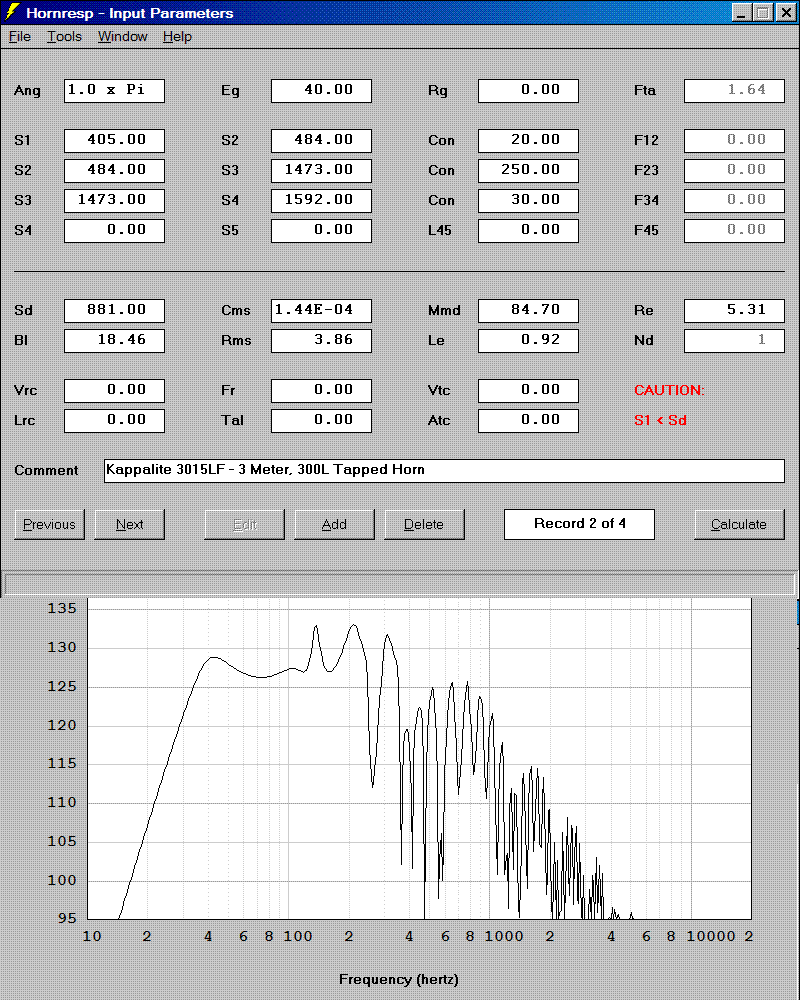800x1000 pixels.
Task: Open the Help menu
Action: (177, 37)
